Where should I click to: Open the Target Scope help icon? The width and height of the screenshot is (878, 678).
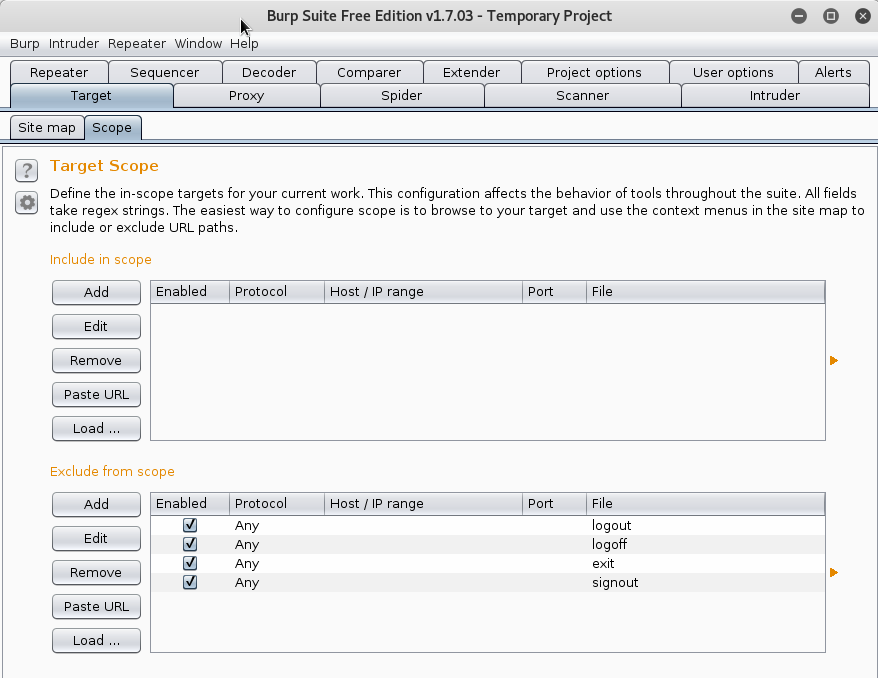pyautogui.click(x=26, y=170)
